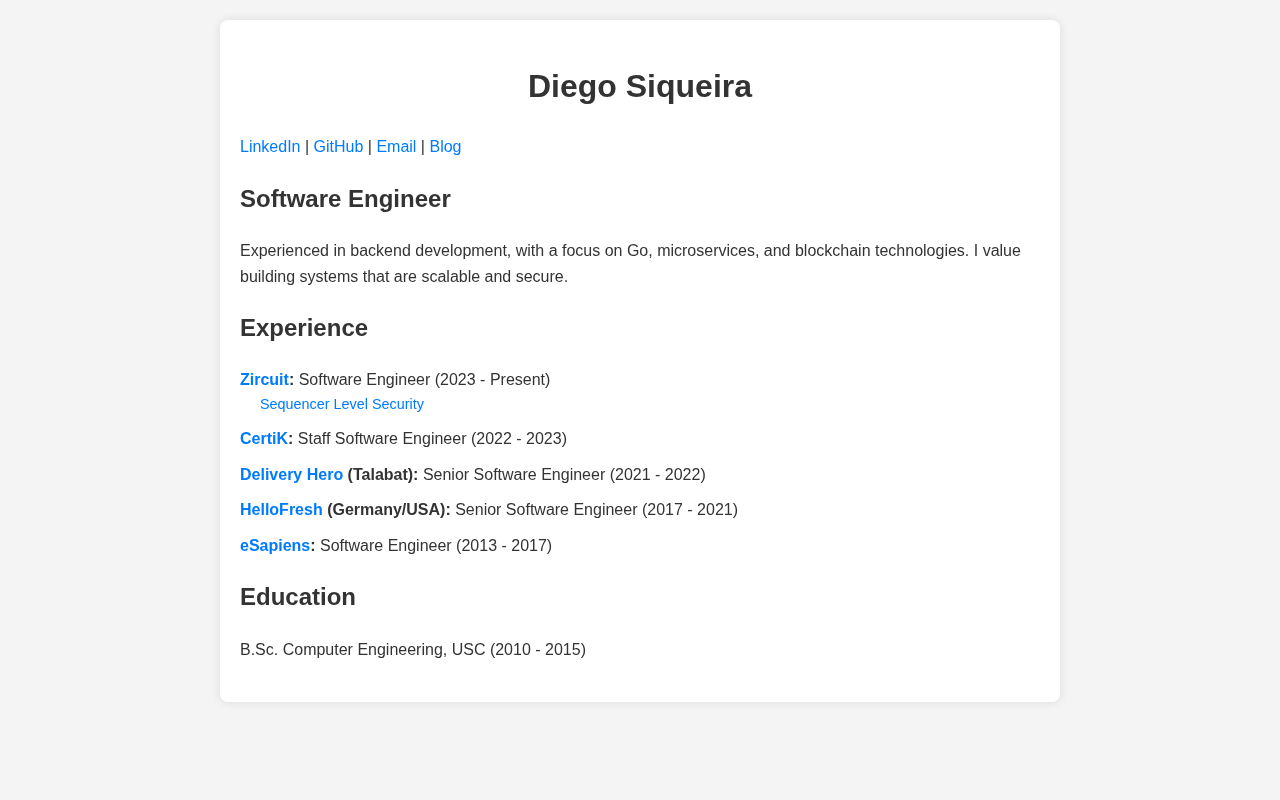Click the Education section heading
1280x800 pixels.
coord(298,597)
